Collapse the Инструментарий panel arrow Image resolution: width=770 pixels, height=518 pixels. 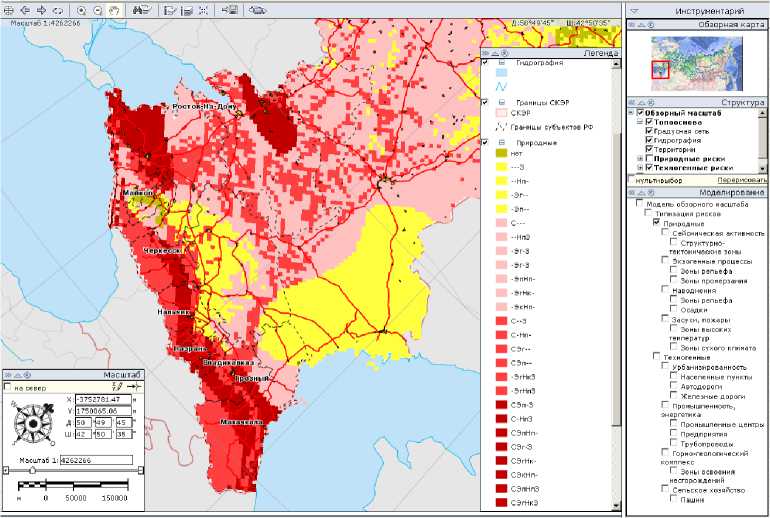click(634, 10)
